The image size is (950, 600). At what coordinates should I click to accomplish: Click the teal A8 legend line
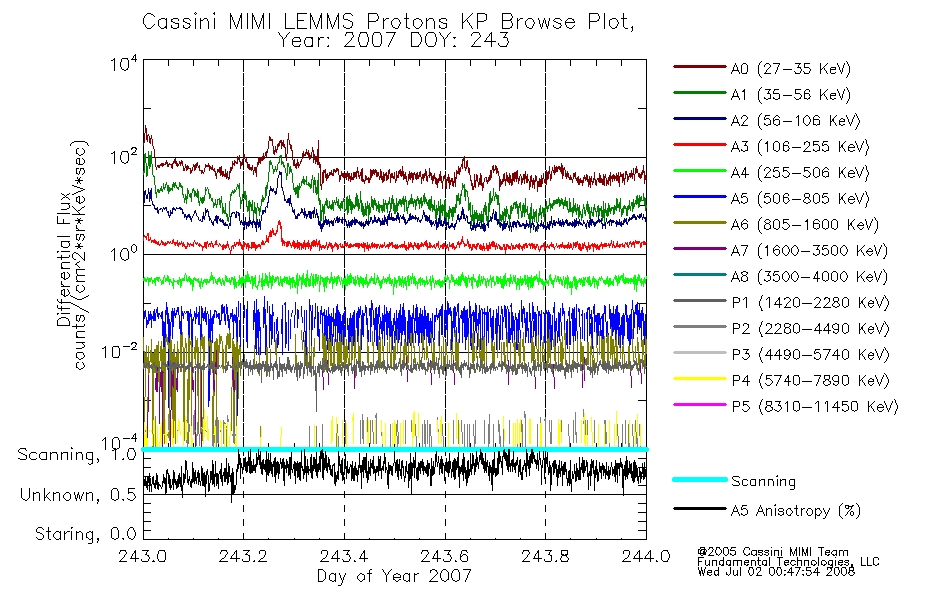pos(700,275)
